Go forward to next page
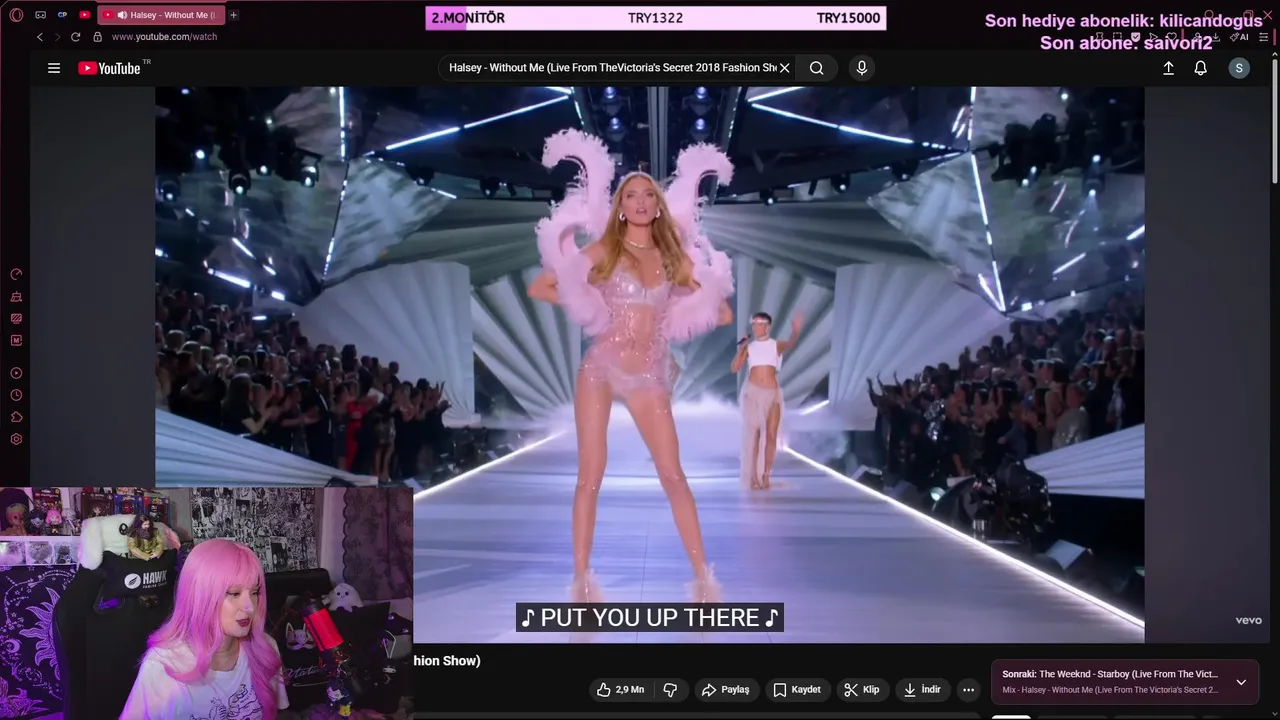The width and height of the screenshot is (1280, 720). [x=57, y=36]
